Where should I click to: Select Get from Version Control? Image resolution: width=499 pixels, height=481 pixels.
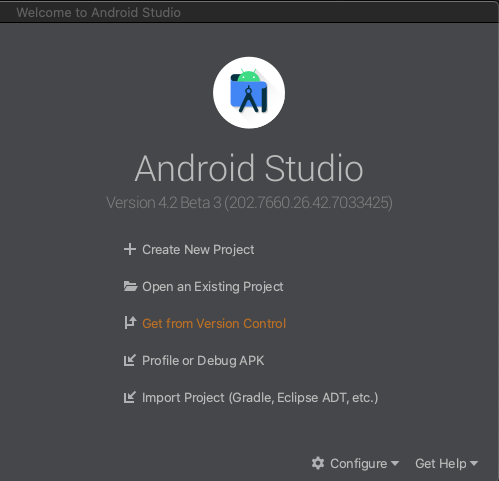(x=214, y=324)
